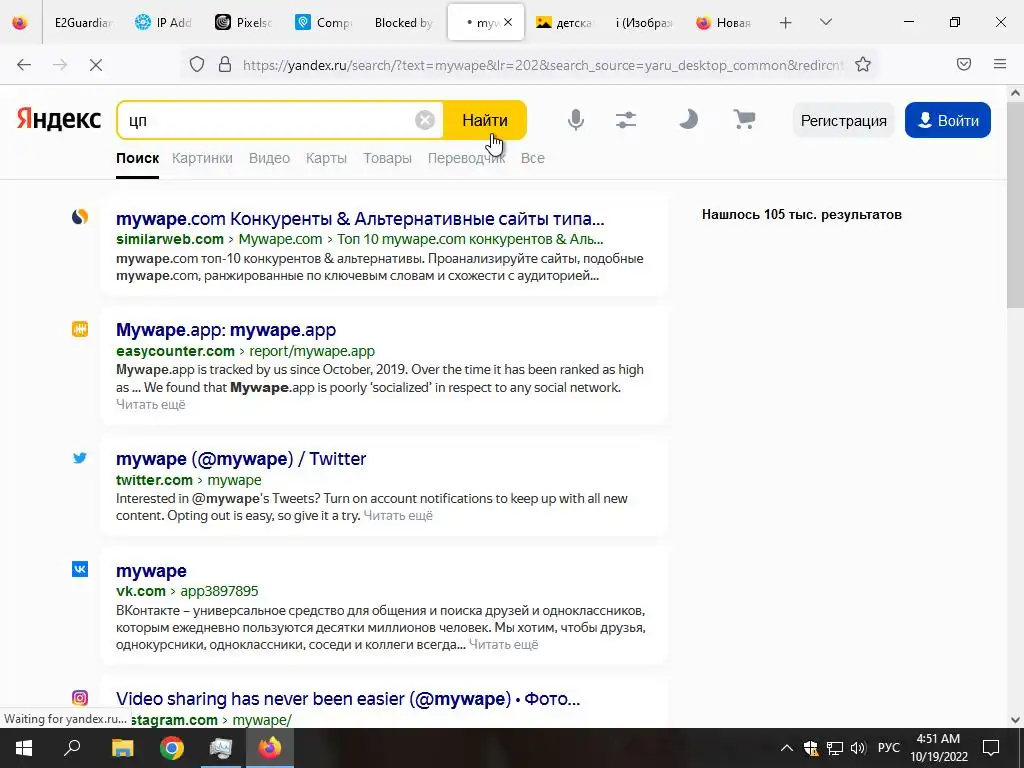The width and height of the screenshot is (1024, 768).
Task: Toggle dark theme with the moon icon
Action: (688, 120)
